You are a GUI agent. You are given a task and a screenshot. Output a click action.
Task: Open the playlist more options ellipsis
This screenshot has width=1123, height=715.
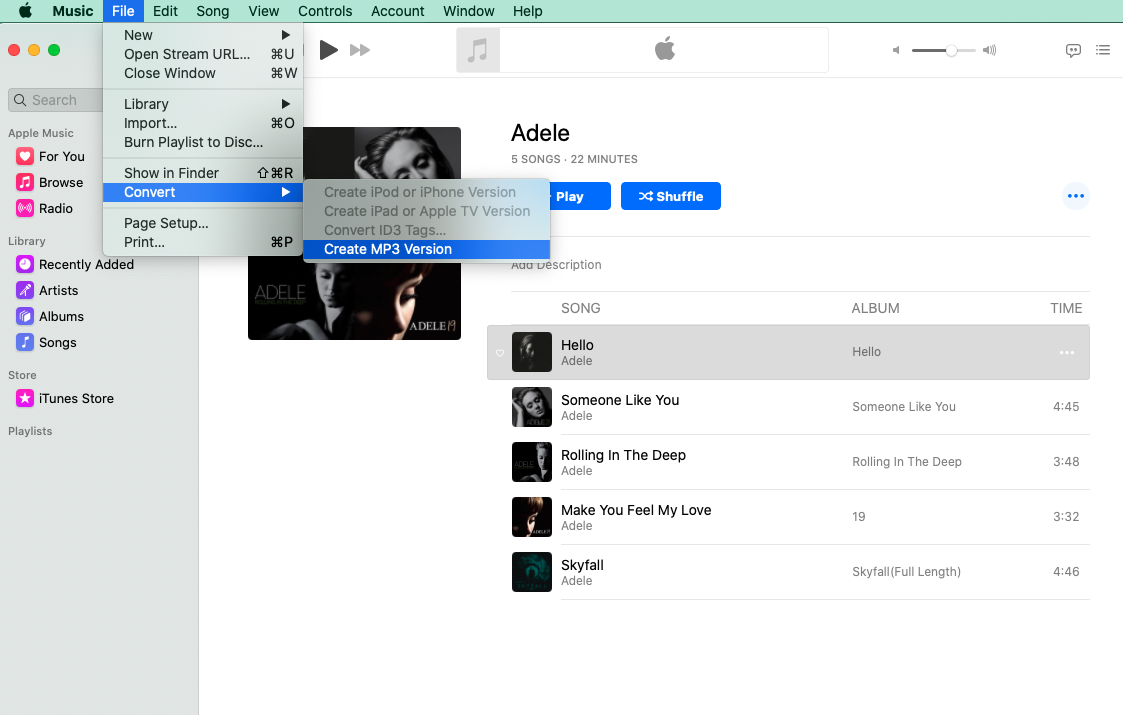click(x=1076, y=196)
